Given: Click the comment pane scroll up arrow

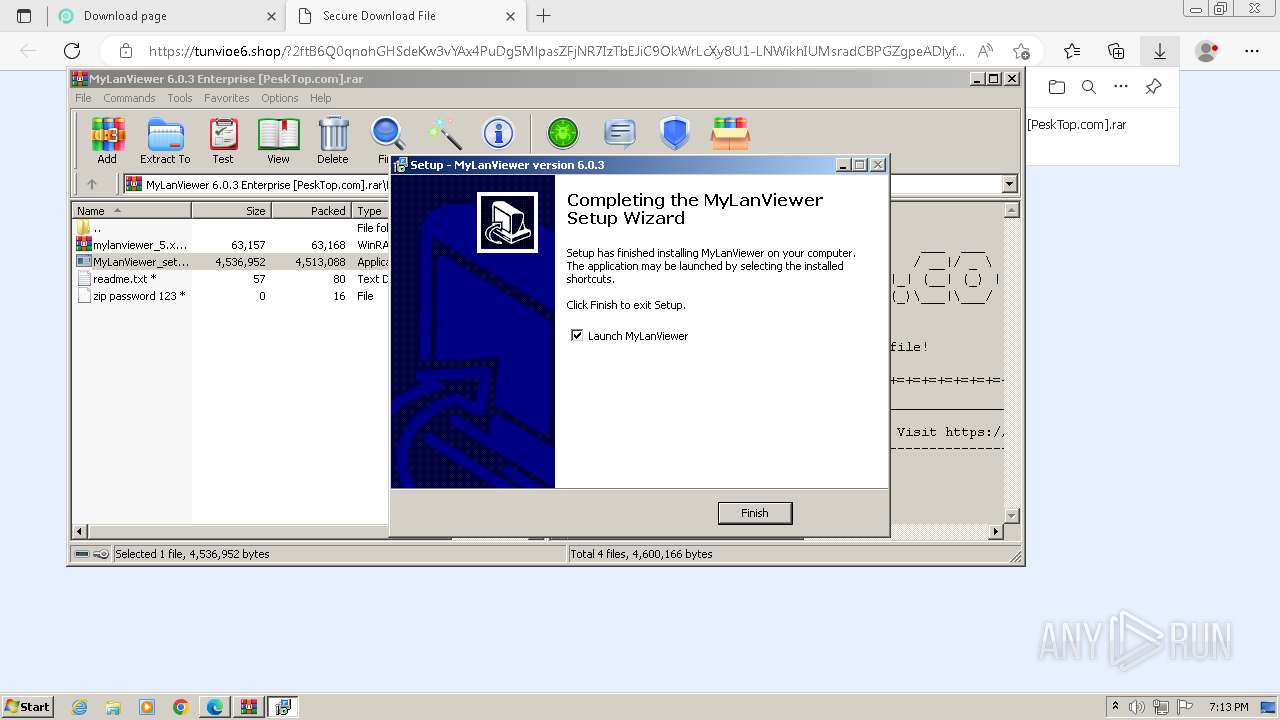Looking at the screenshot, I should pos(1011,210).
